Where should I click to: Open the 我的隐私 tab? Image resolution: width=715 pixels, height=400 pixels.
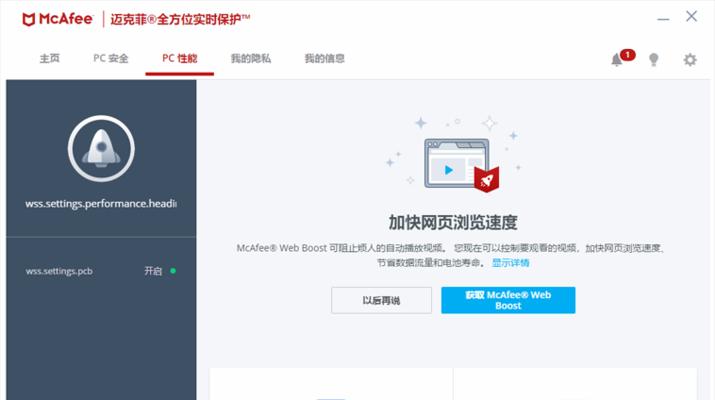[251, 58]
